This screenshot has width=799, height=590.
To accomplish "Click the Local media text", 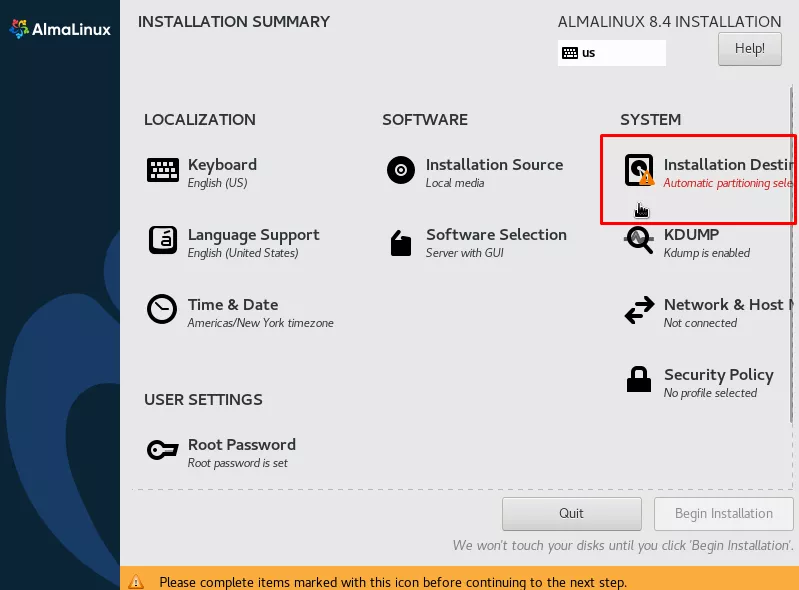I will (x=455, y=183).
